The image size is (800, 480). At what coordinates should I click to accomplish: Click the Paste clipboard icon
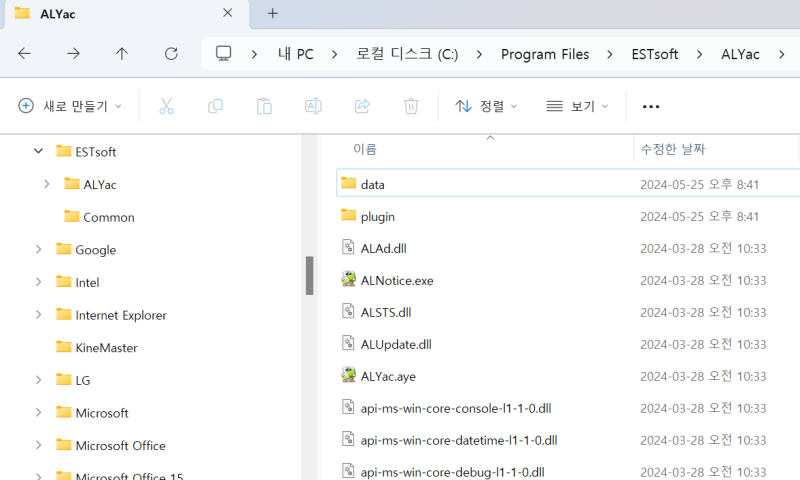point(264,106)
